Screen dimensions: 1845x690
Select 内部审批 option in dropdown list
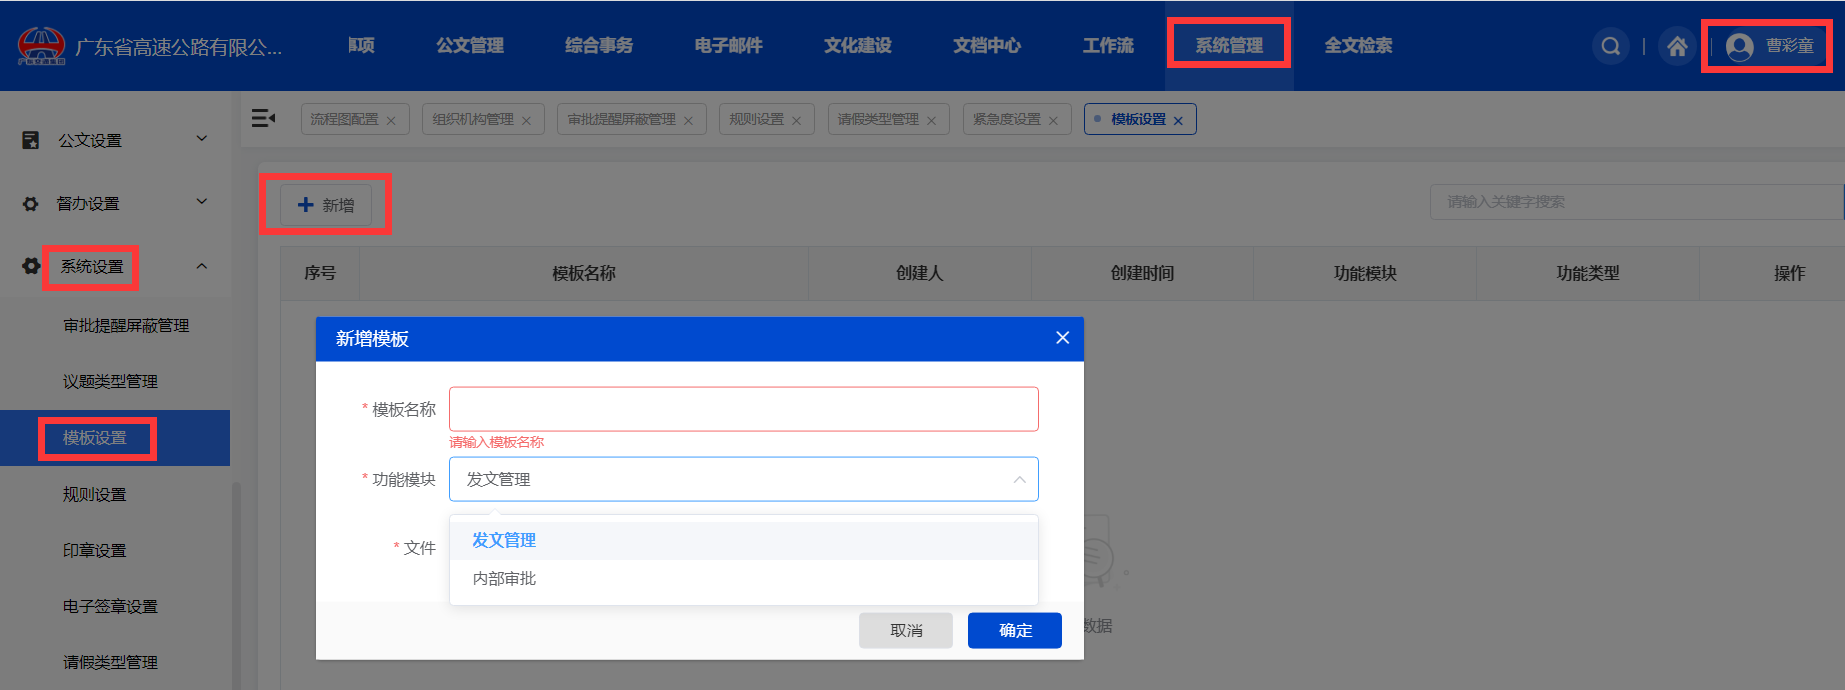pyautogui.click(x=744, y=579)
